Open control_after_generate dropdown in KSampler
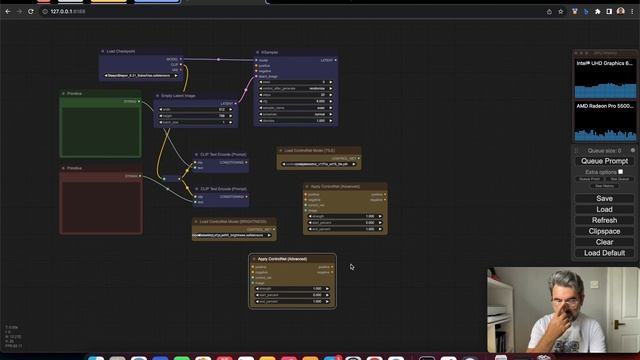The height and width of the screenshot is (360, 640). (296, 89)
